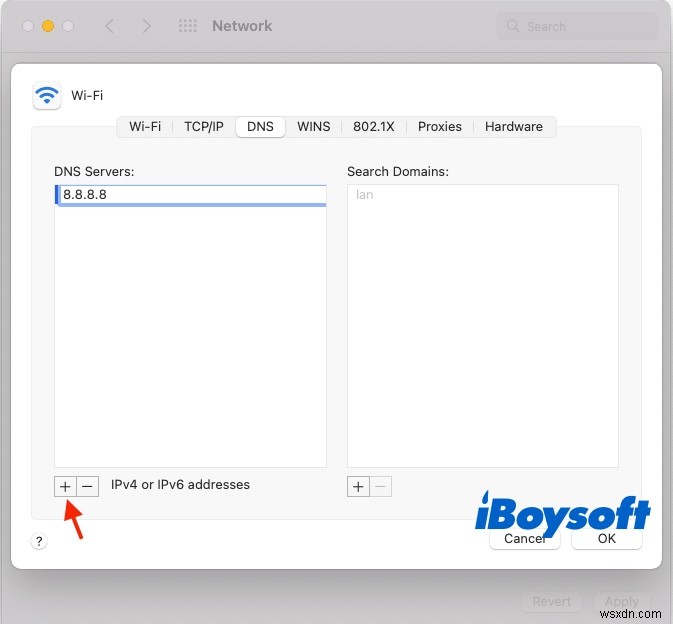Select the DNS tab

(x=261, y=127)
